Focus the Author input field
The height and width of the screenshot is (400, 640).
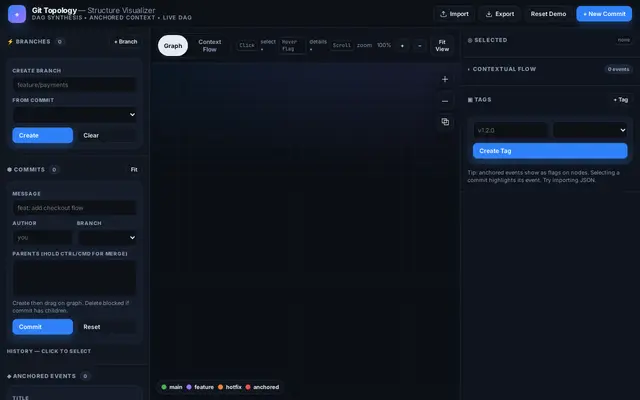click(42, 238)
